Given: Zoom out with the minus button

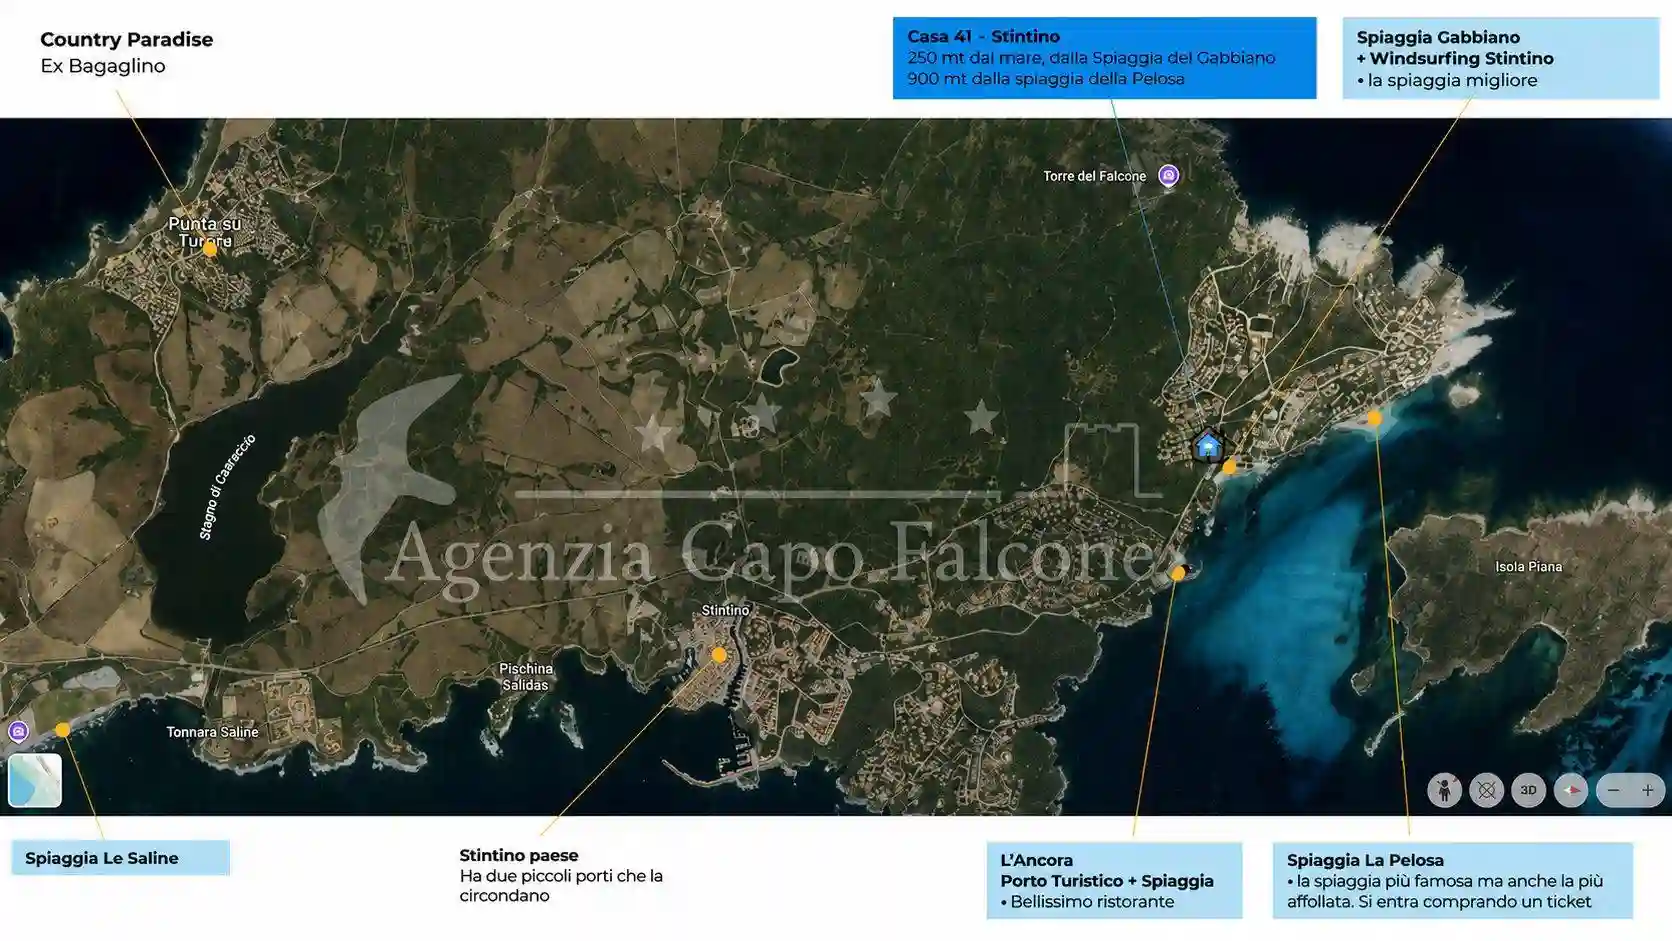Looking at the screenshot, I should [1613, 790].
